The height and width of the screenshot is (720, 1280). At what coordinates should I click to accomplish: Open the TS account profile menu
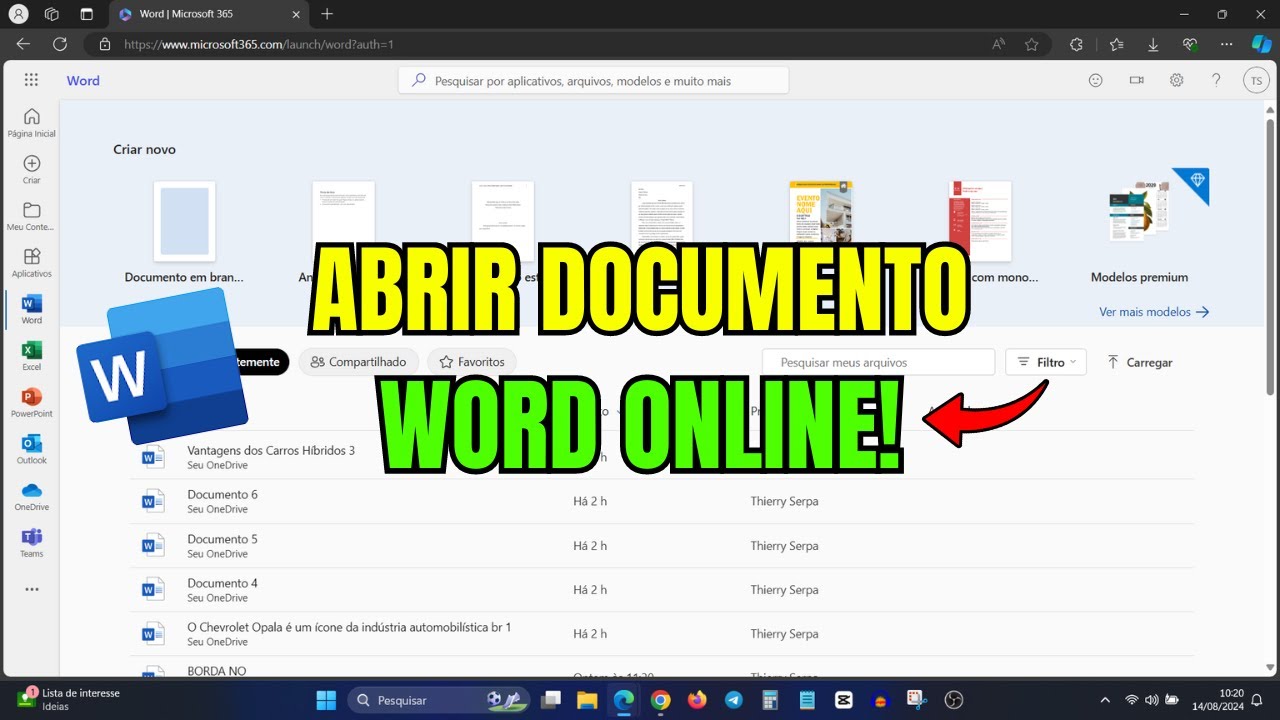pyautogui.click(x=1256, y=81)
